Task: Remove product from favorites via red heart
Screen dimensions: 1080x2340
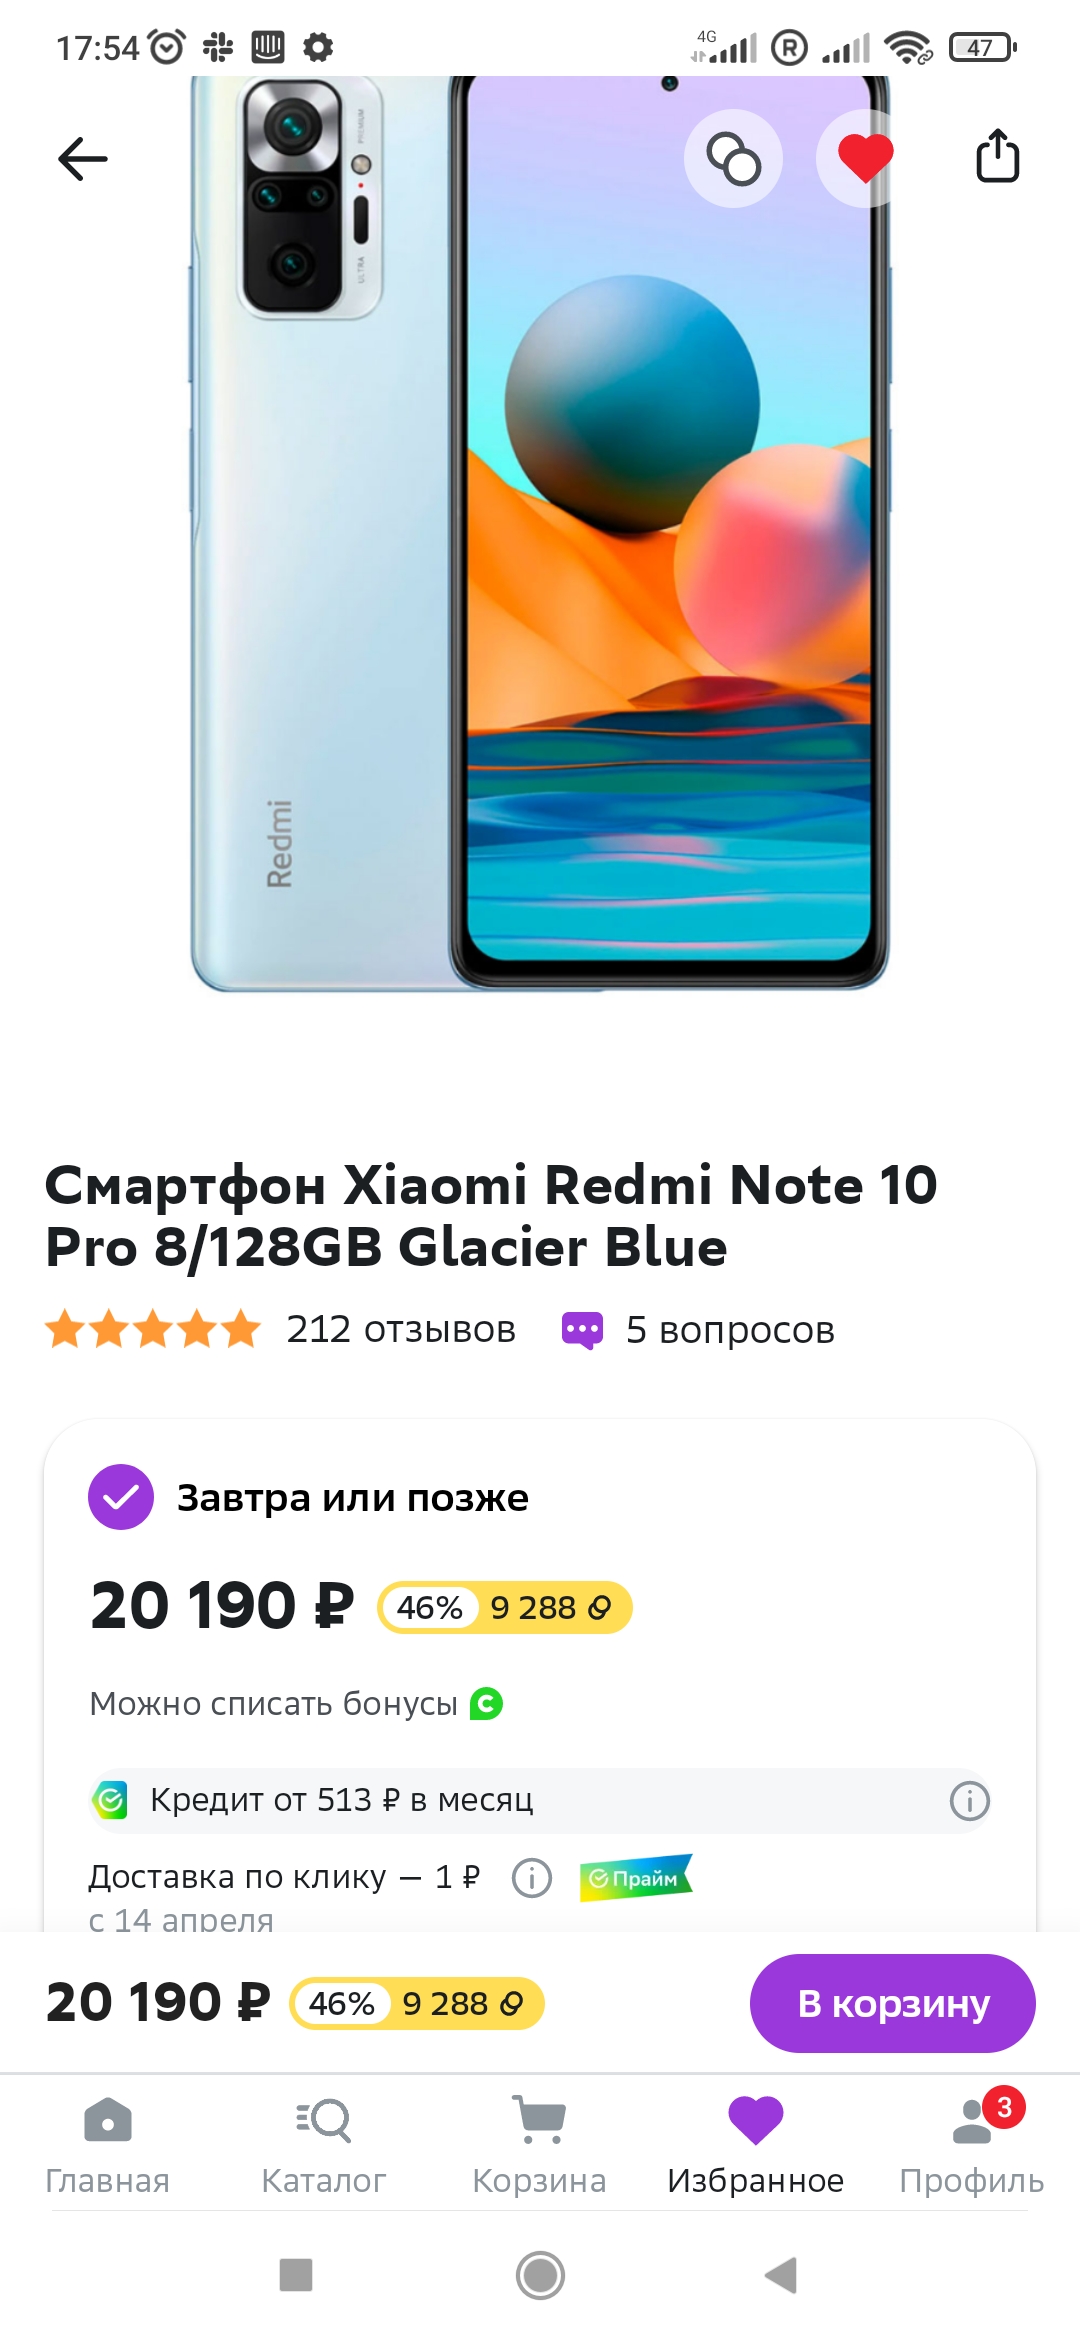Action: coord(865,158)
